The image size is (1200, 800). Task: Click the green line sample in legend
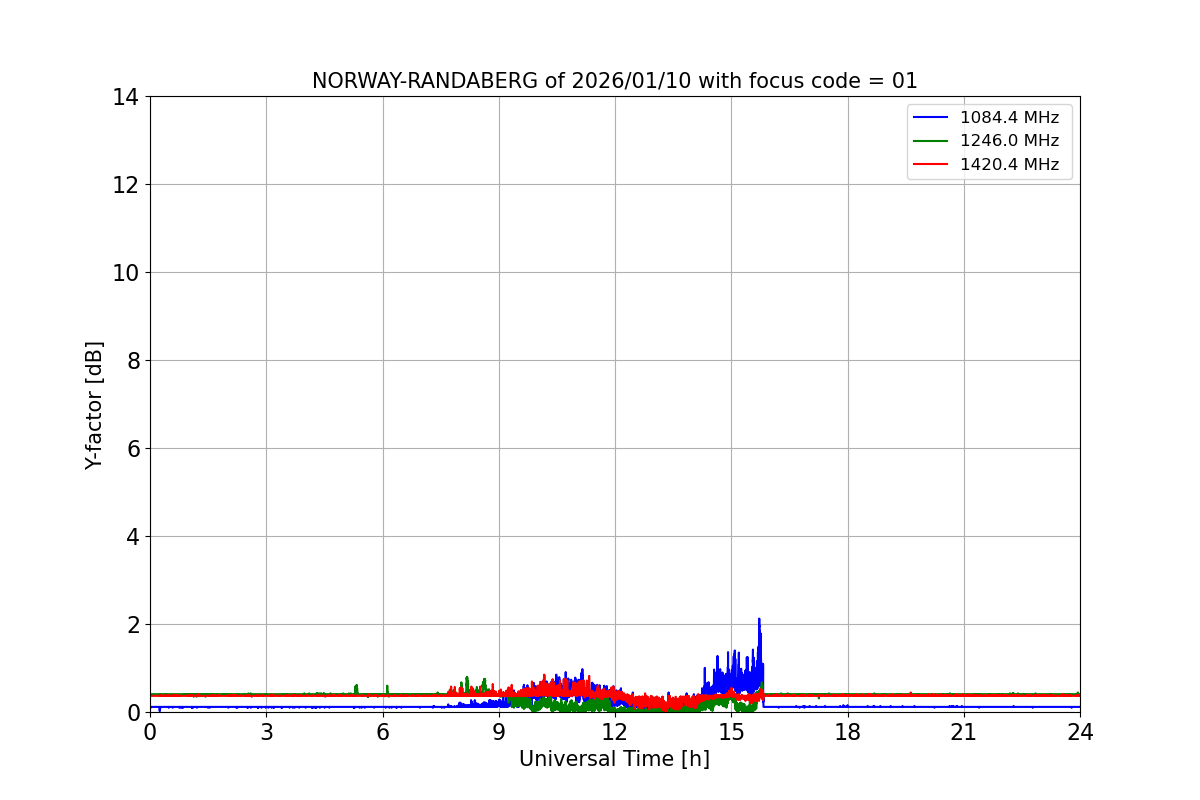tap(931, 141)
